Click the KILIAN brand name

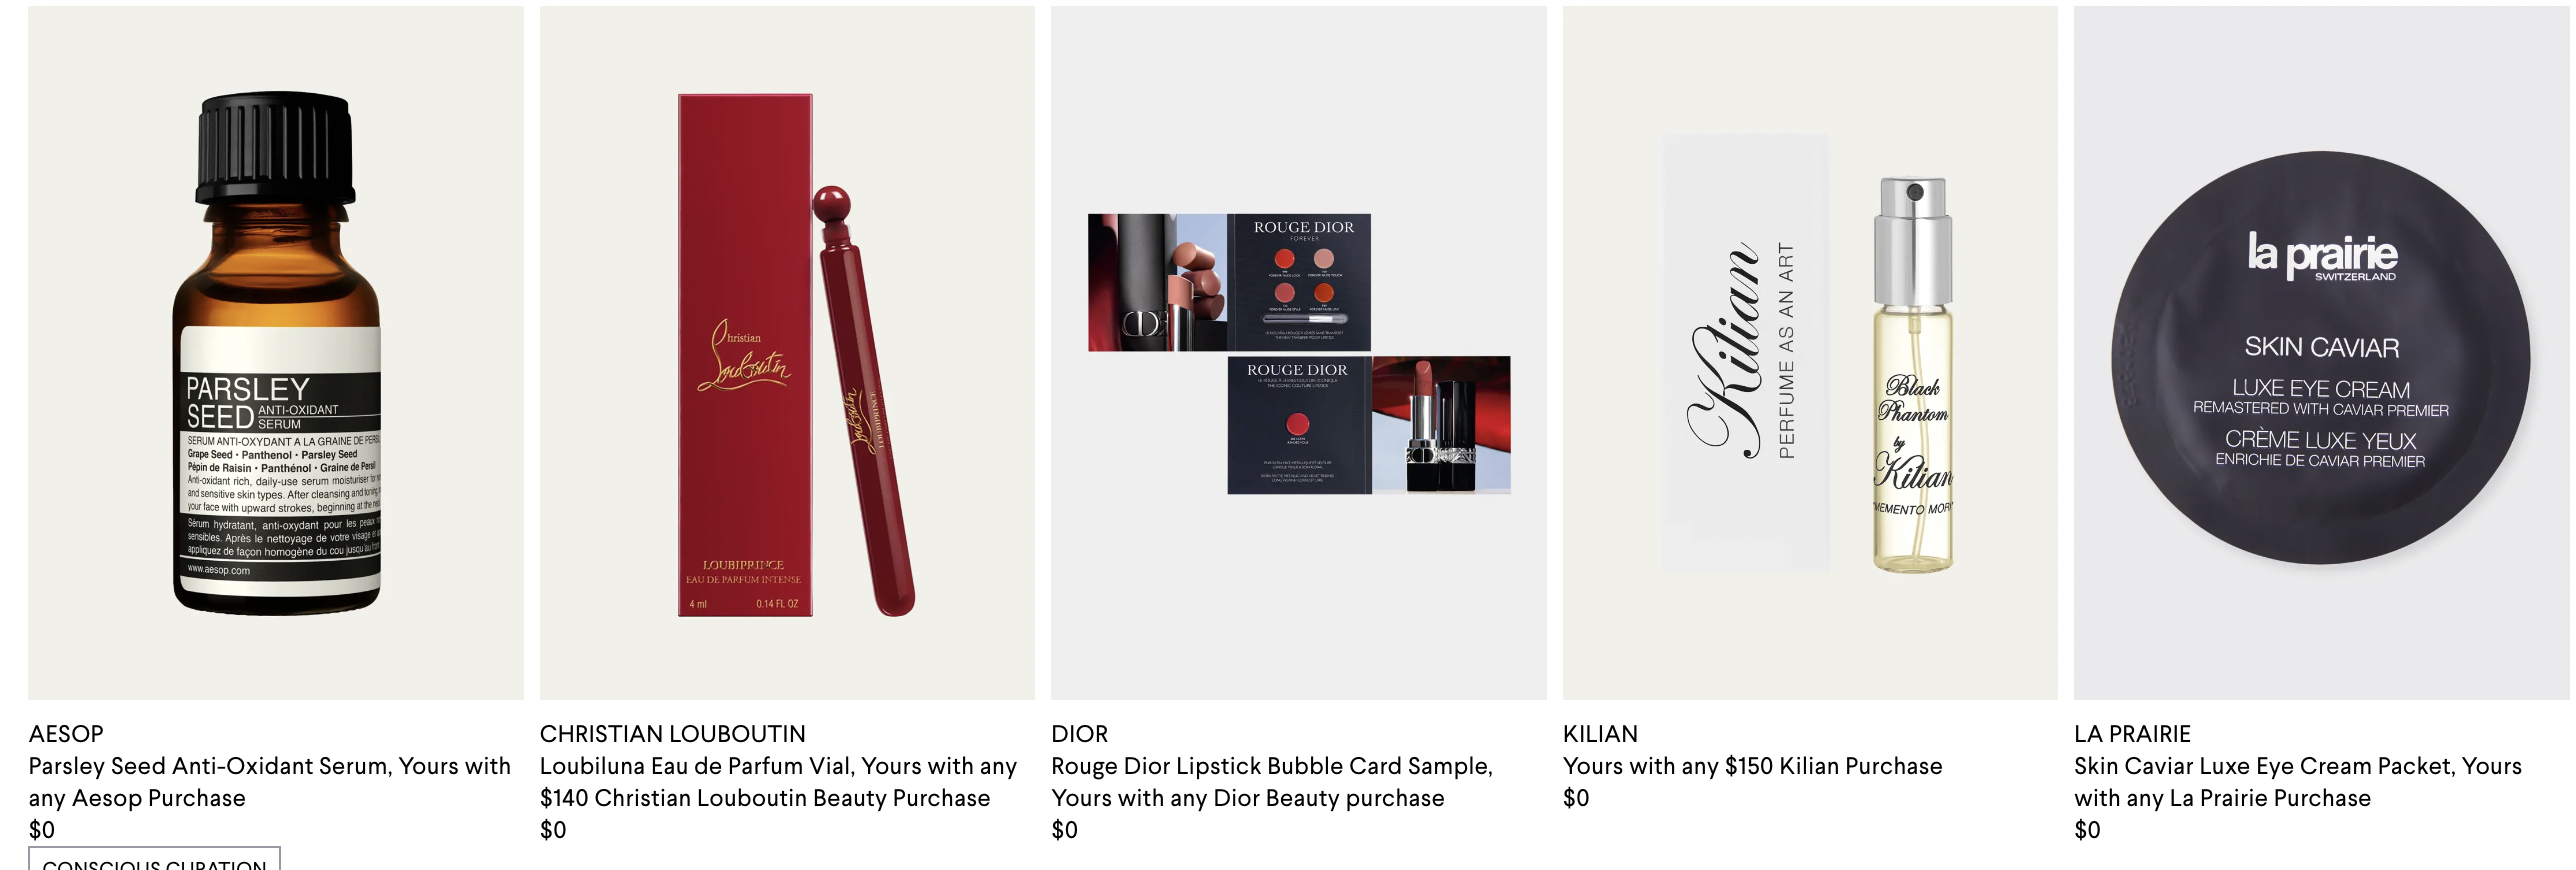[x=1600, y=734]
